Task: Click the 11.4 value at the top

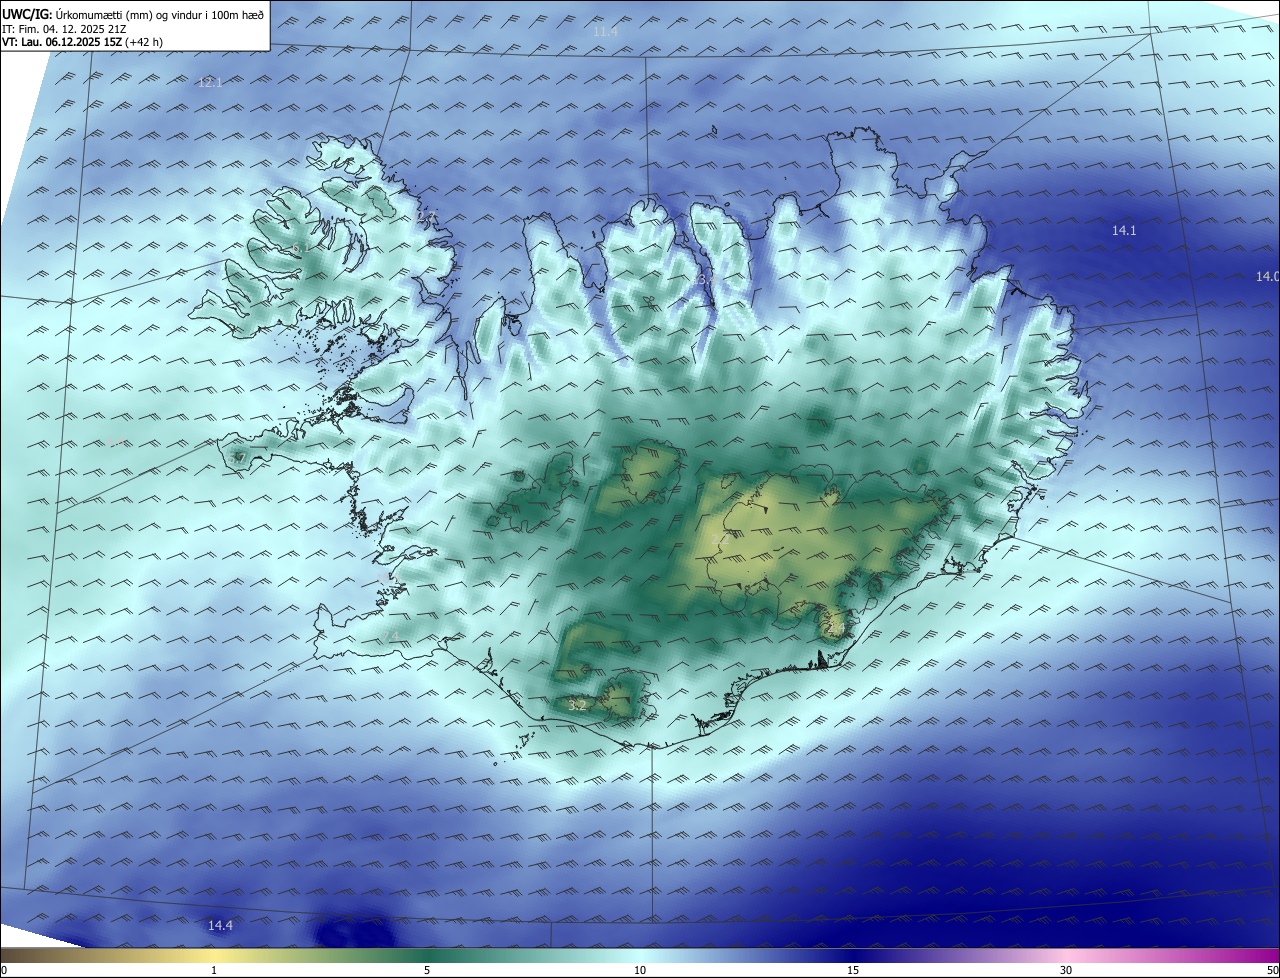Action: click(x=605, y=32)
